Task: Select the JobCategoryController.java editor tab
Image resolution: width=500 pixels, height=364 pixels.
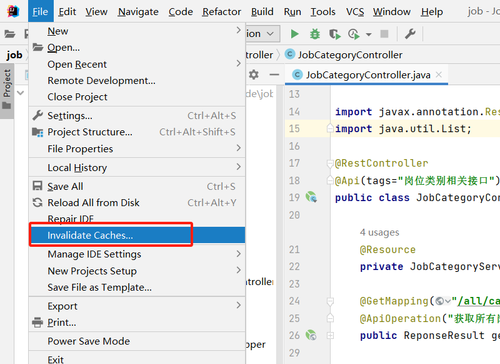Action: point(367,75)
